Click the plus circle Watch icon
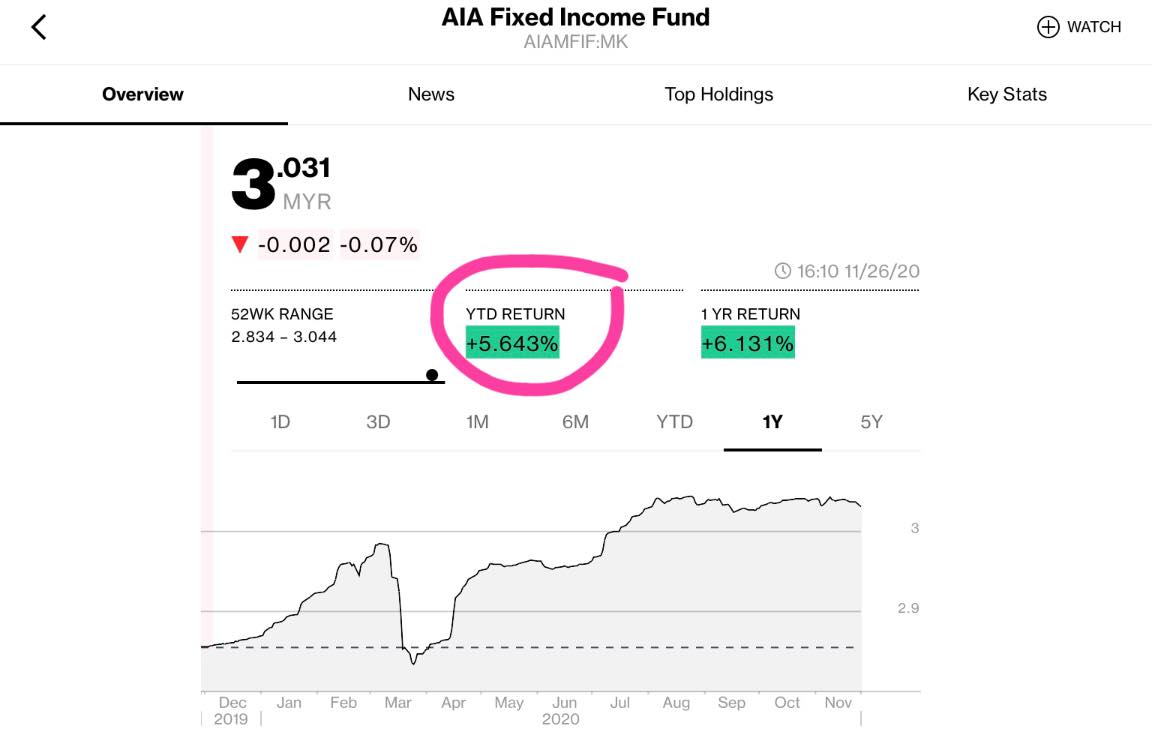This screenshot has width=1152, height=732. [1048, 27]
